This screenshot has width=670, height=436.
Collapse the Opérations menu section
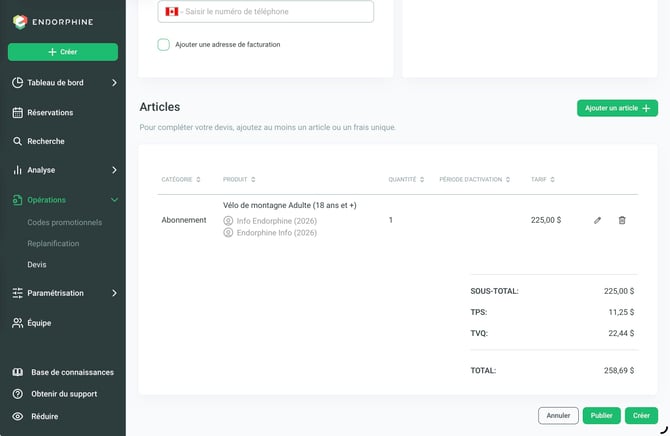114,200
